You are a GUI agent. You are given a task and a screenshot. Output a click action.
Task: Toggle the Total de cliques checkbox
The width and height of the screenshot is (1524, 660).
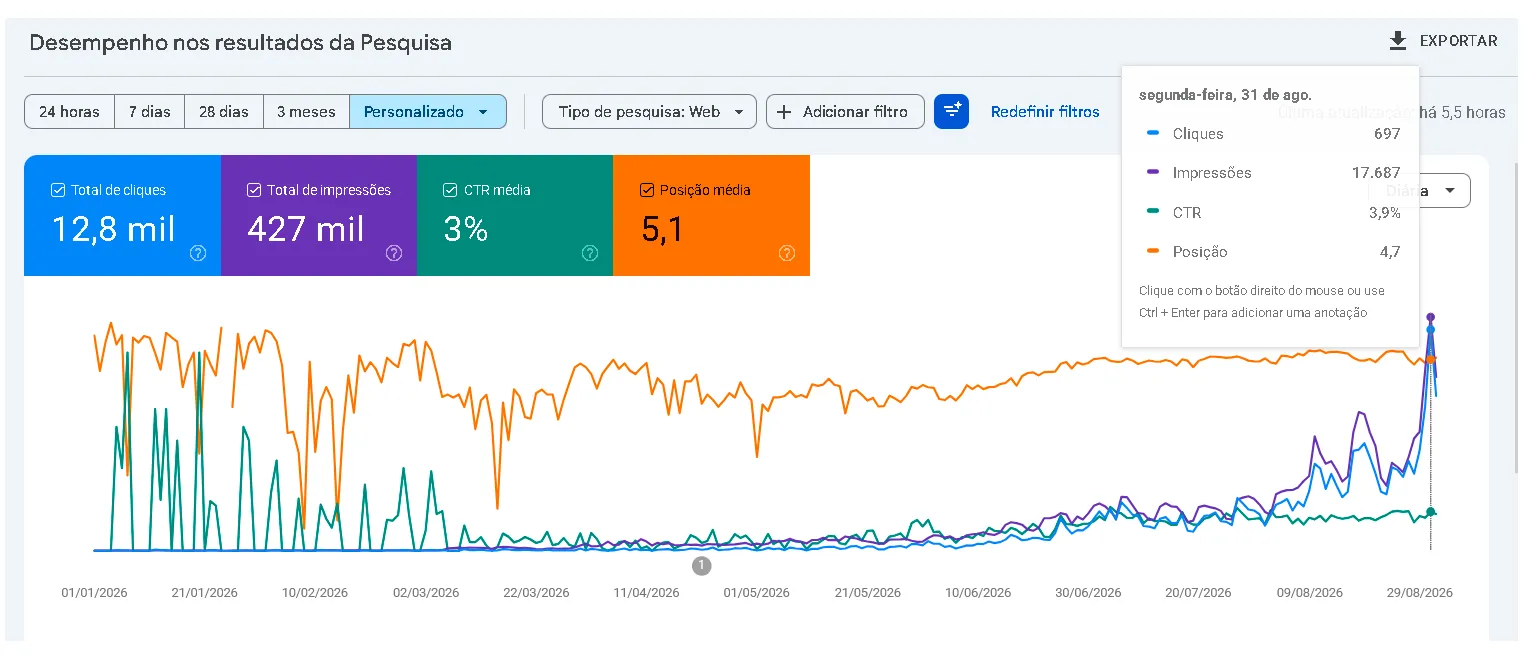coord(57,190)
